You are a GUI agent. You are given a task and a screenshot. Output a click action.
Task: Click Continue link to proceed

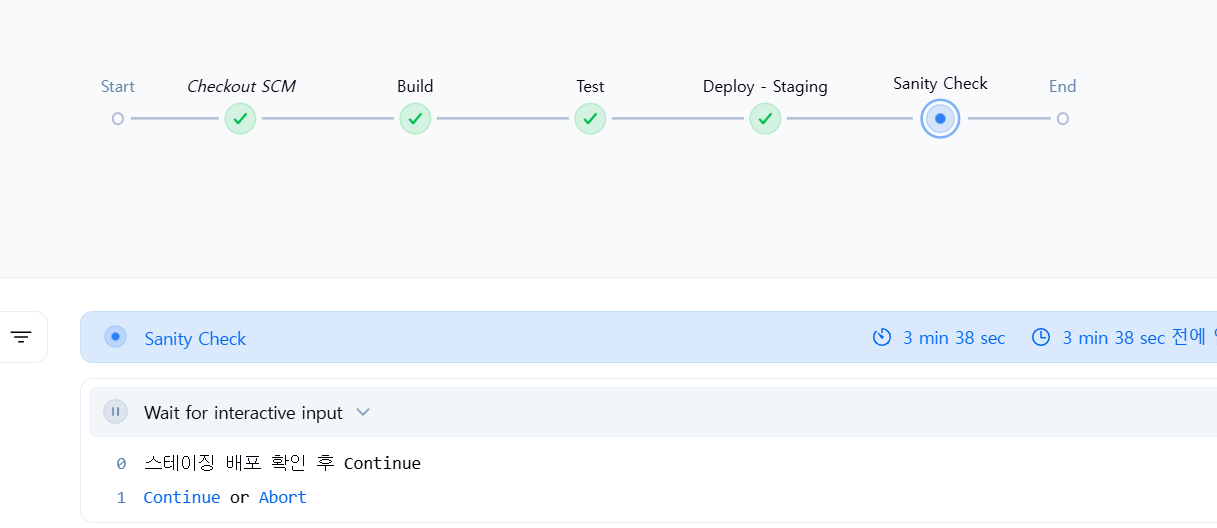pyautogui.click(x=182, y=497)
